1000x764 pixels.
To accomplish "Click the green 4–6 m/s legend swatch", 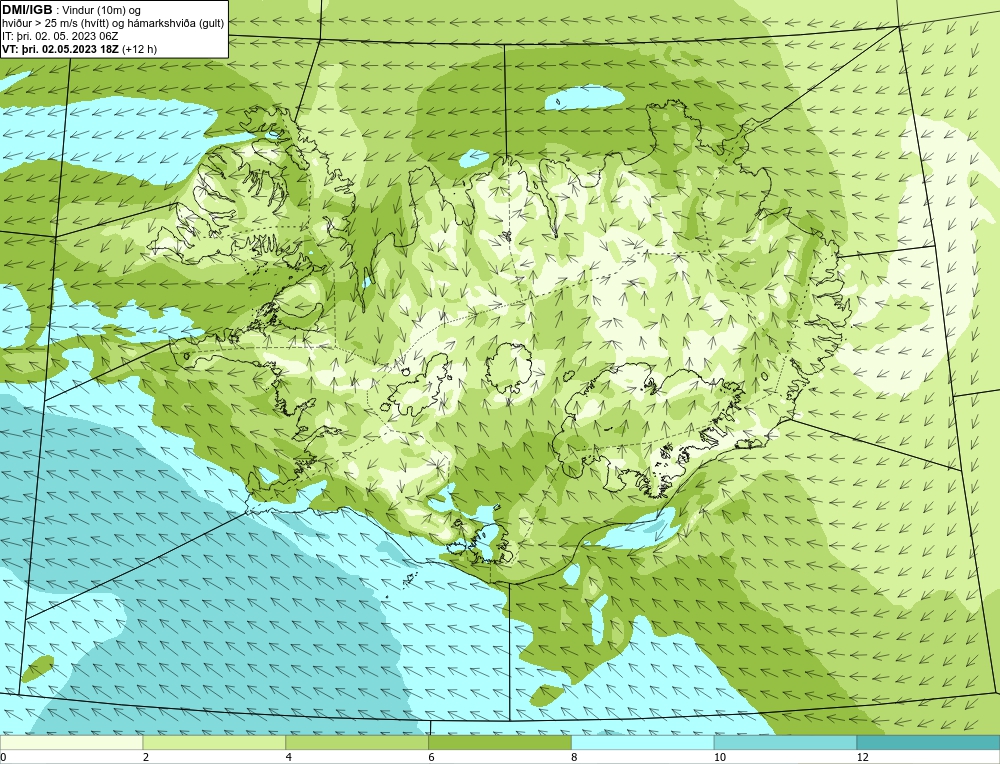I will tap(357, 742).
